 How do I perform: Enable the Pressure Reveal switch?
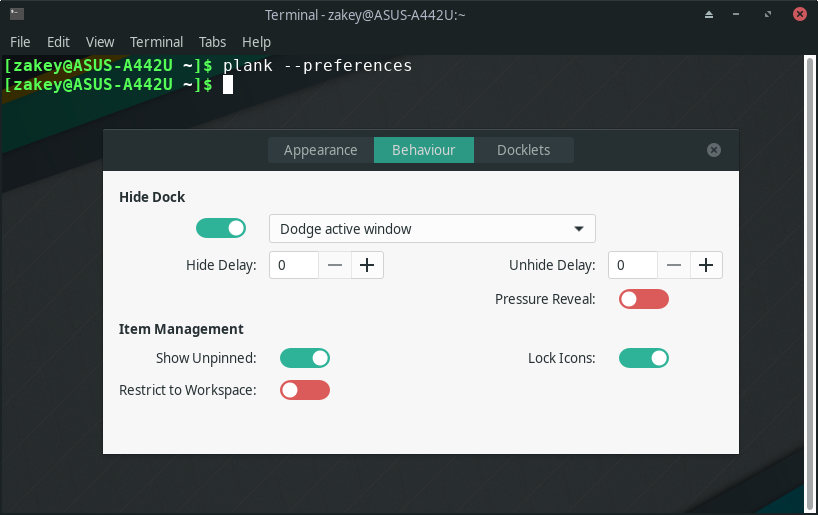point(644,299)
